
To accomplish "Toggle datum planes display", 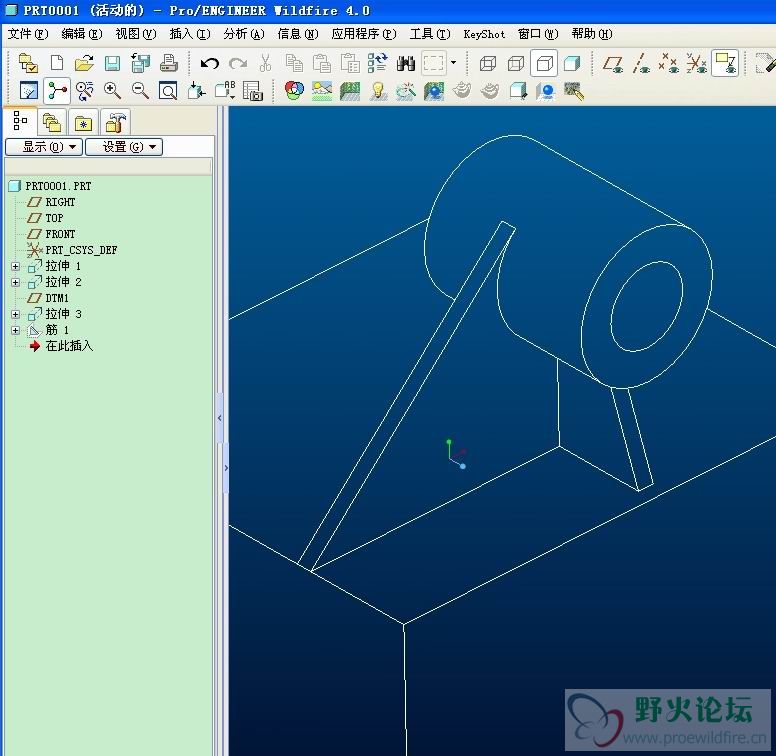I will pos(614,63).
